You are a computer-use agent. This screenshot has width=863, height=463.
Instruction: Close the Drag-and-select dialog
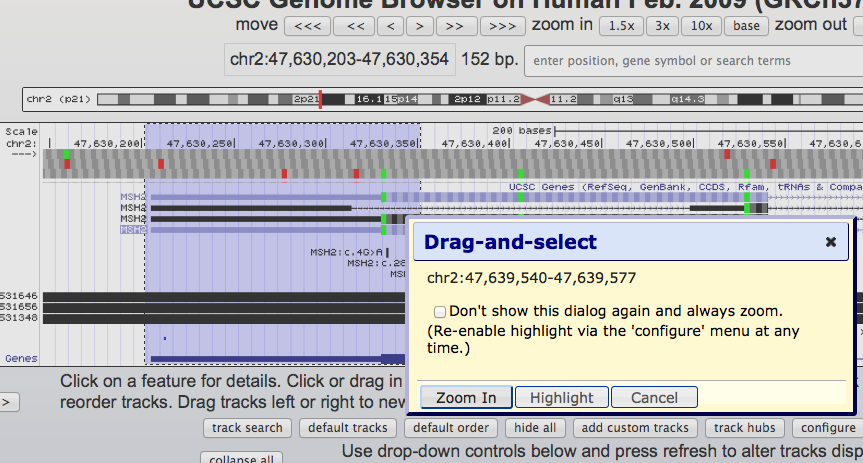[831, 242]
